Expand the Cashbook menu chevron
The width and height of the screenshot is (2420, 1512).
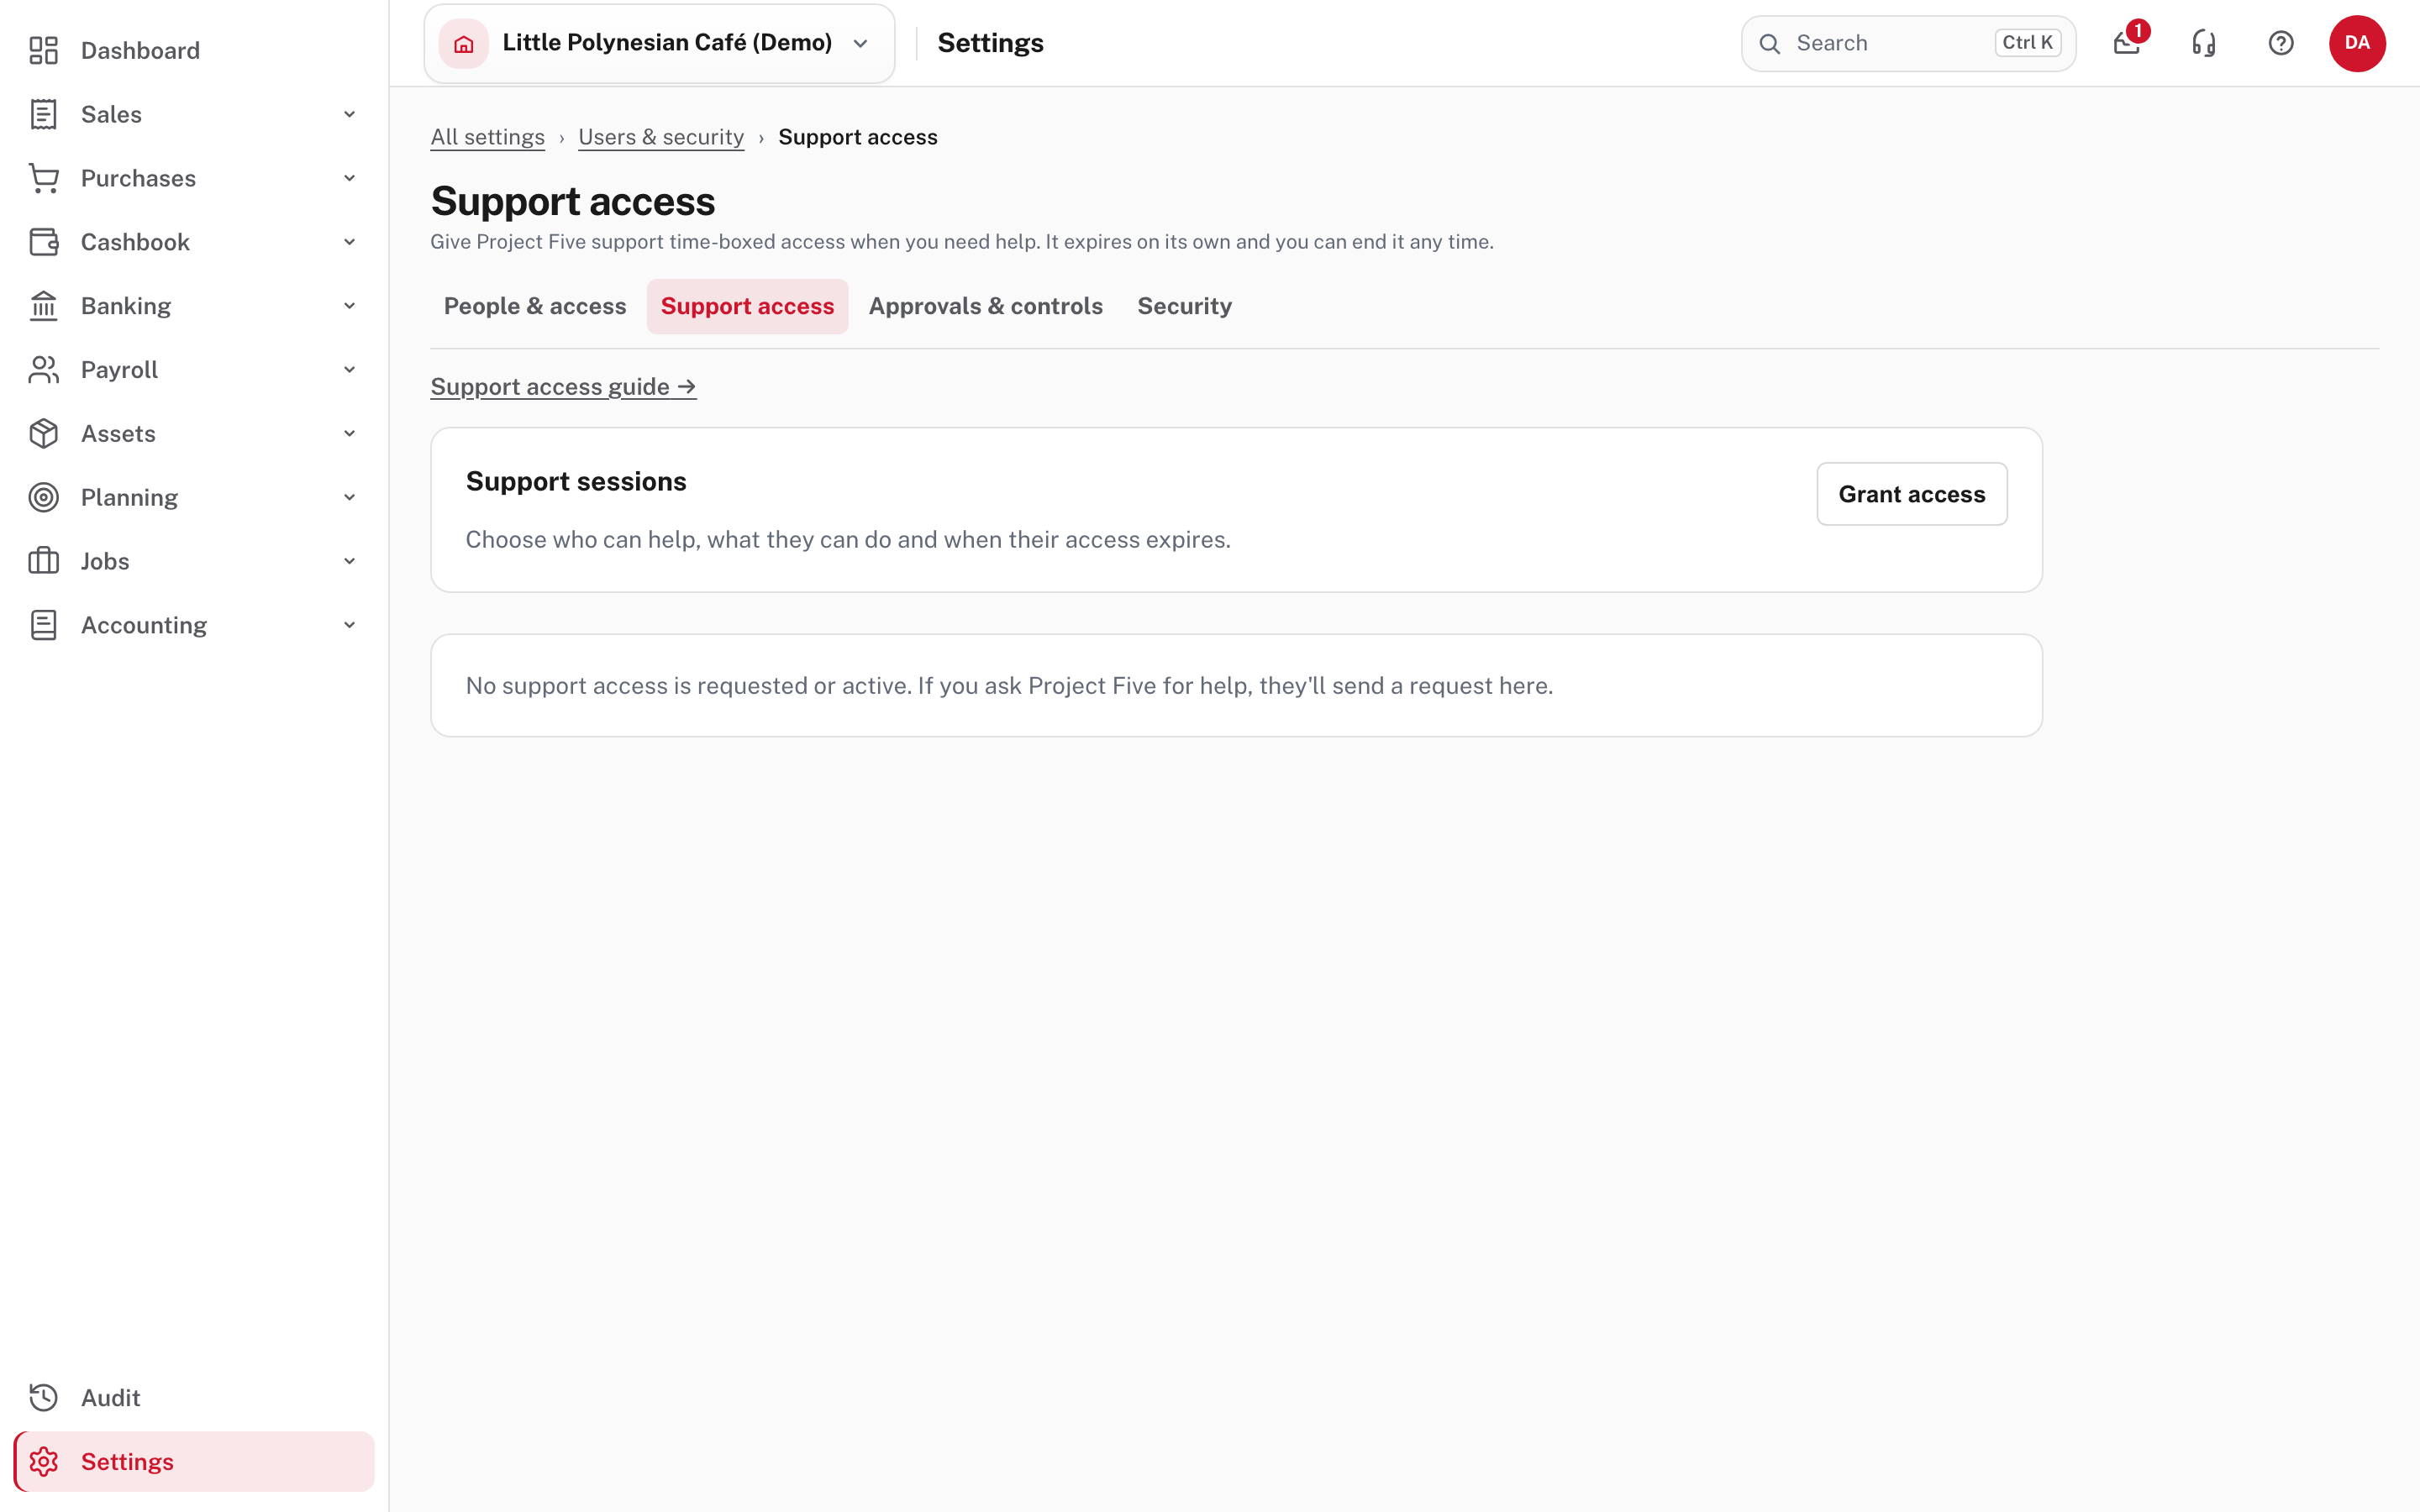click(x=349, y=242)
